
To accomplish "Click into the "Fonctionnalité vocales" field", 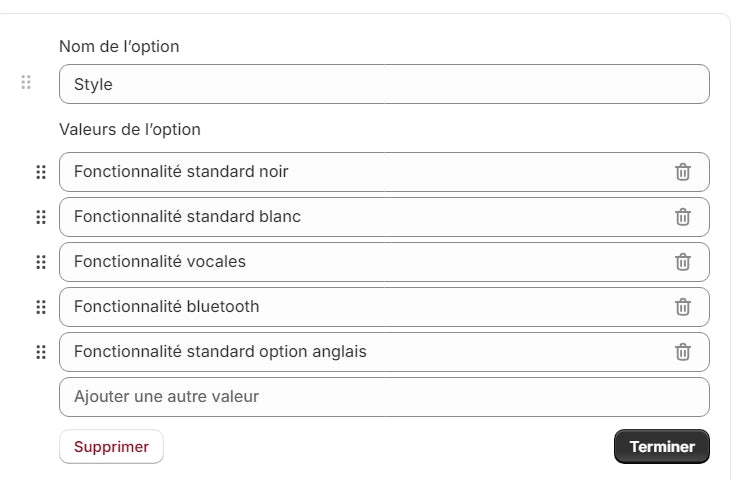I will (360, 262).
